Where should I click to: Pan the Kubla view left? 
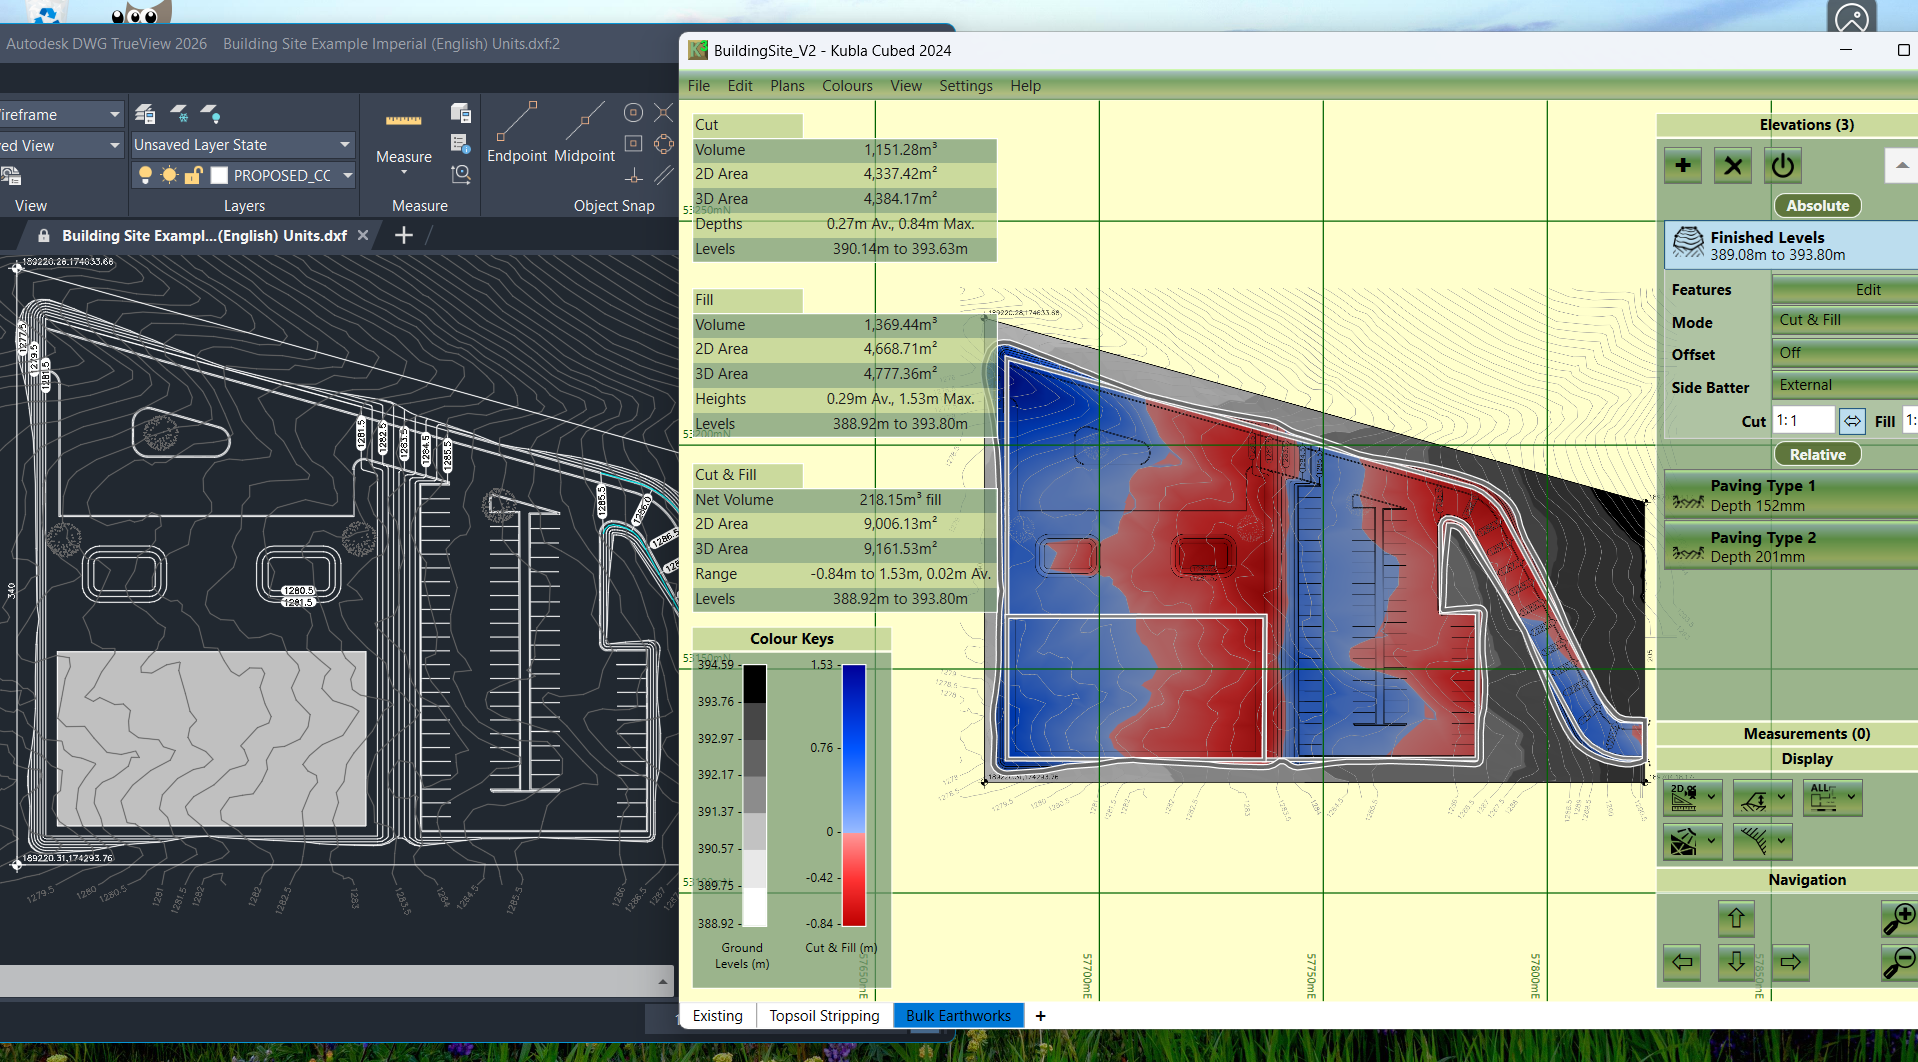(x=1683, y=962)
